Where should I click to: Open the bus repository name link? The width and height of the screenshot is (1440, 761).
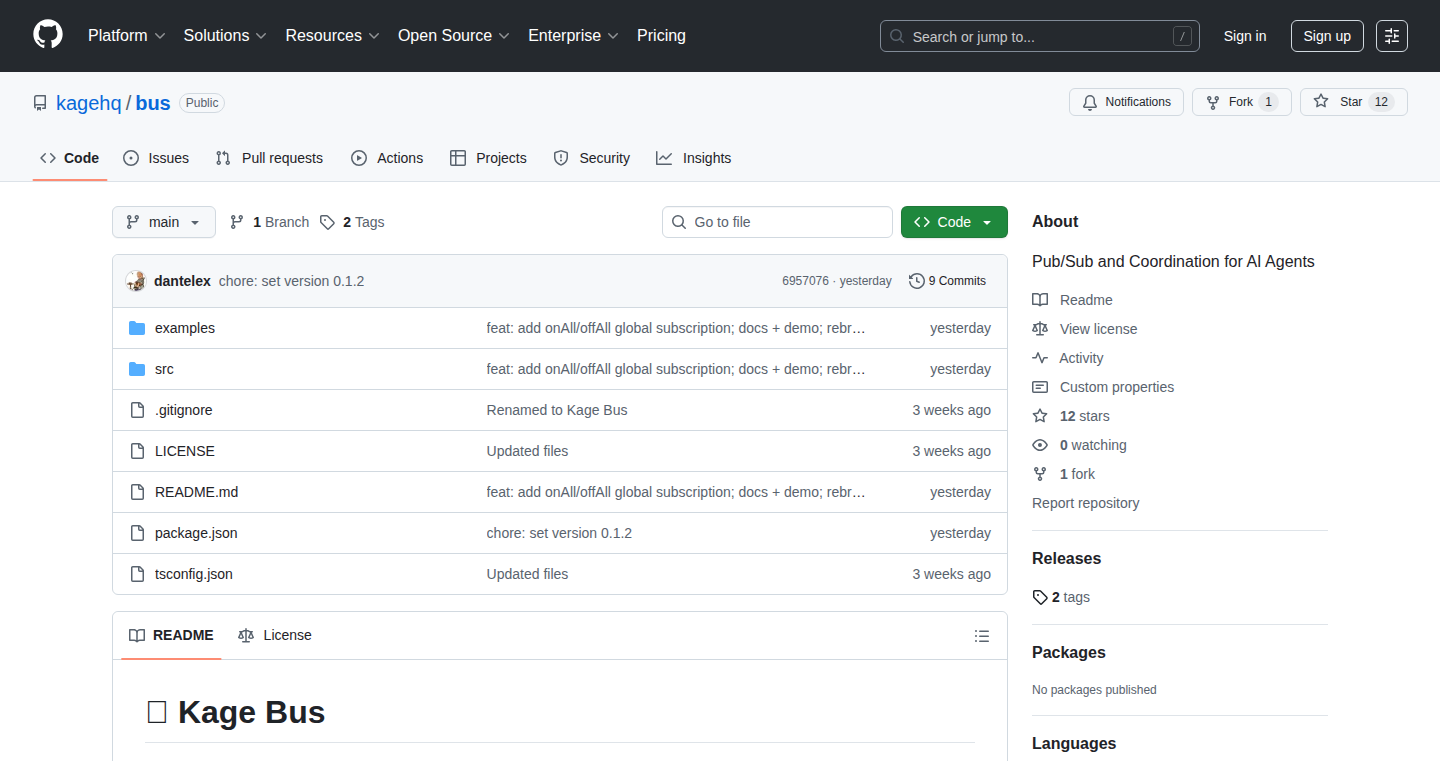(153, 103)
